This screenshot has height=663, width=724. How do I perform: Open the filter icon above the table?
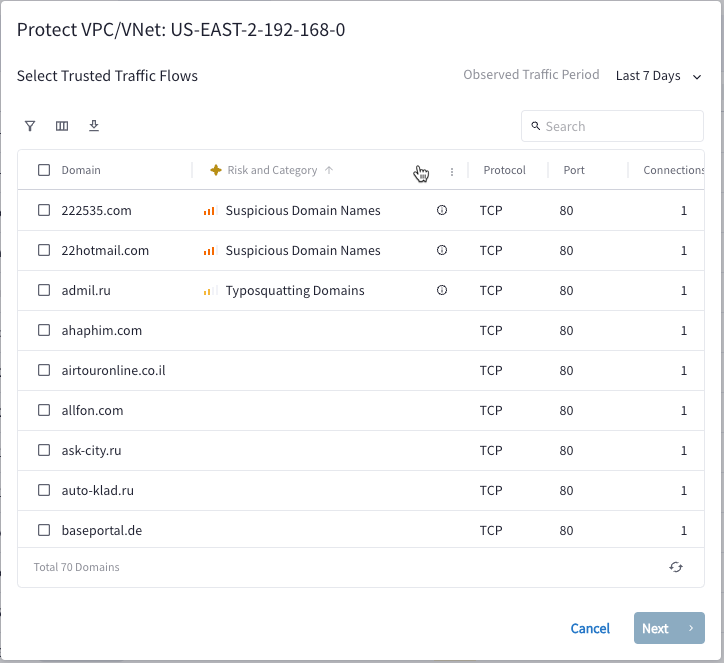point(30,126)
